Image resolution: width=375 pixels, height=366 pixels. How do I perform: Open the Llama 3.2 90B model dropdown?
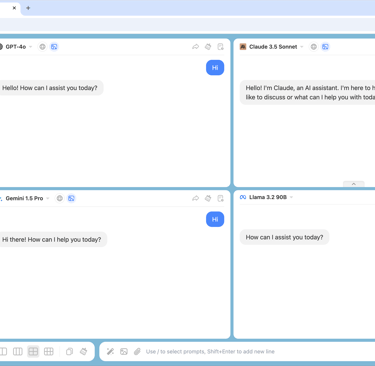[x=291, y=197]
